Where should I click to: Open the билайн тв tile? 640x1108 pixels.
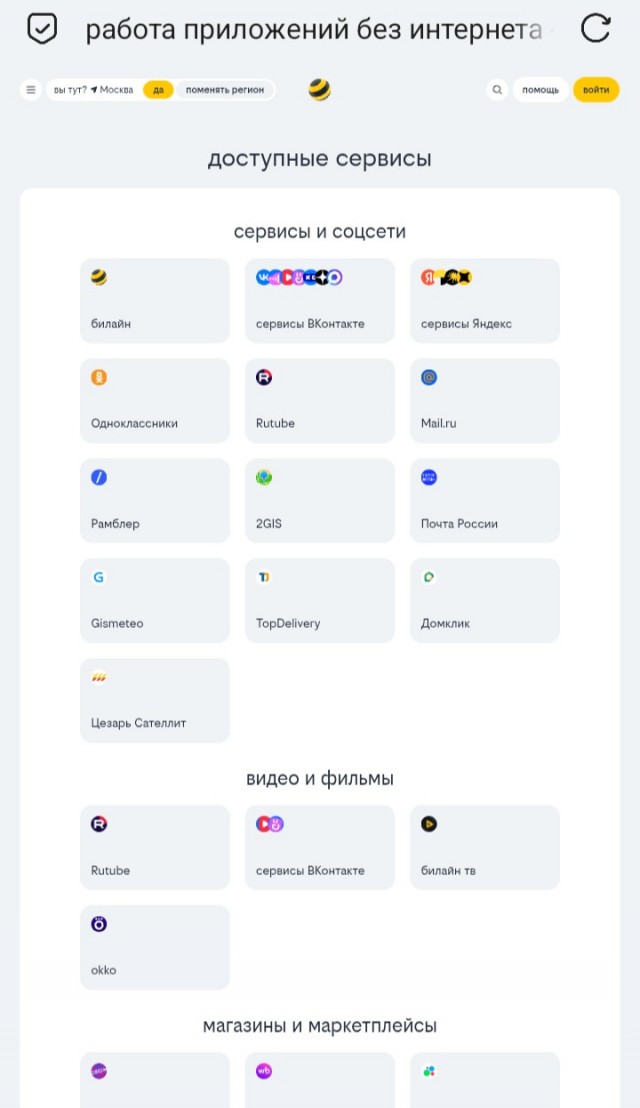pos(485,847)
